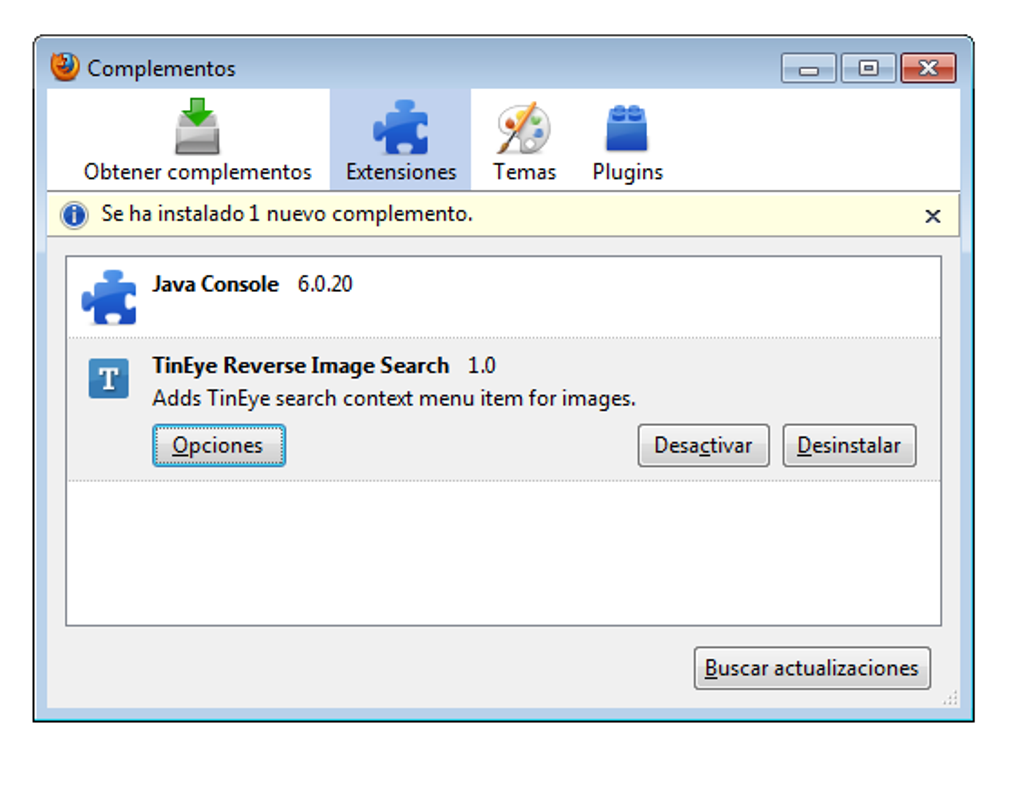Switch to Obtener complementos tab label
Viewport: 1020px width, 804px height.
point(197,172)
